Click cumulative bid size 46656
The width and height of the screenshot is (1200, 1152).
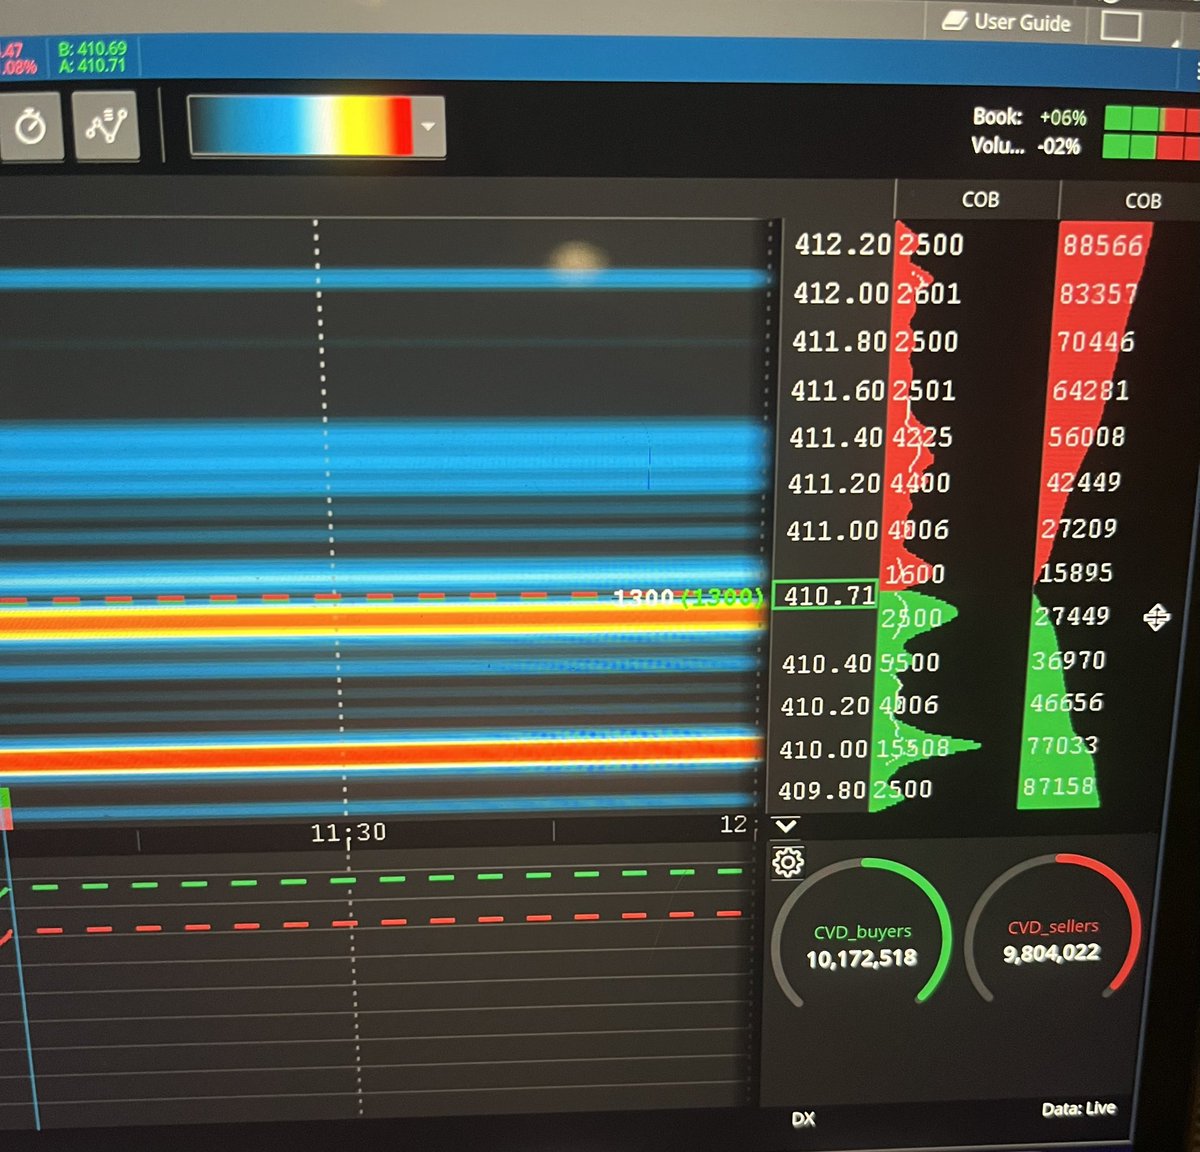tap(1066, 704)
